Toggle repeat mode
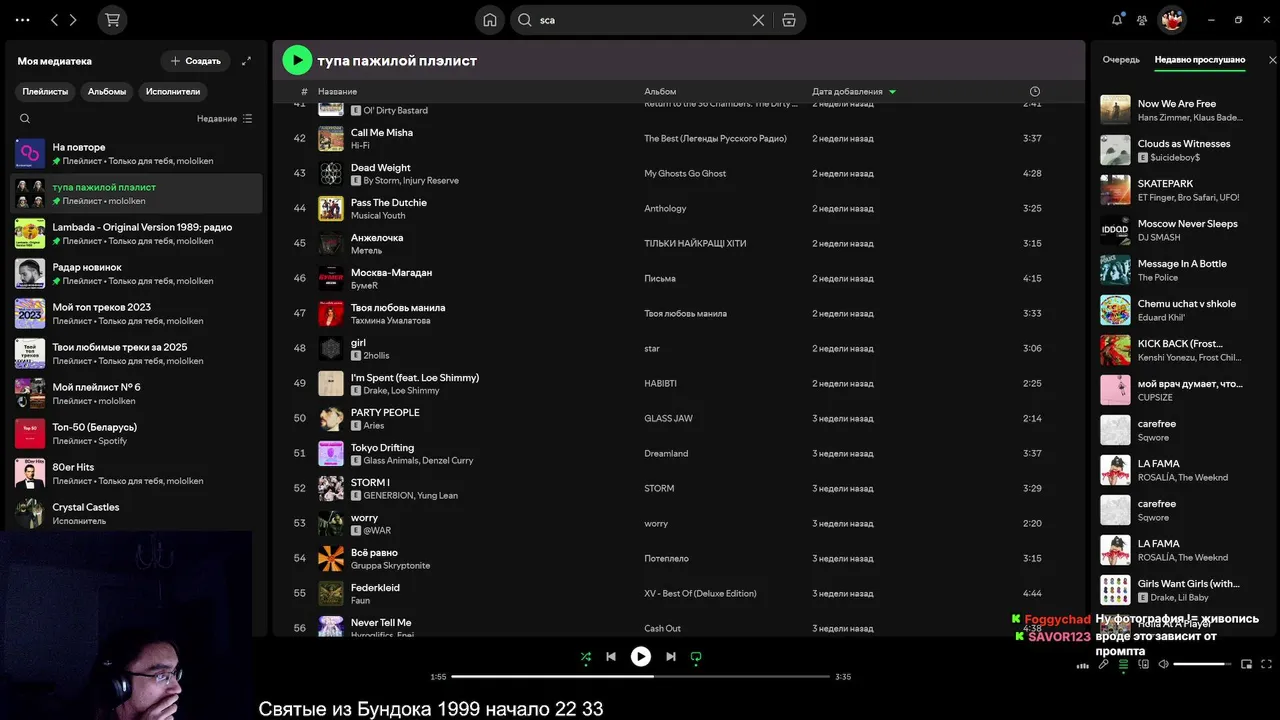1280x720 pixels. (x=696, y=657)
